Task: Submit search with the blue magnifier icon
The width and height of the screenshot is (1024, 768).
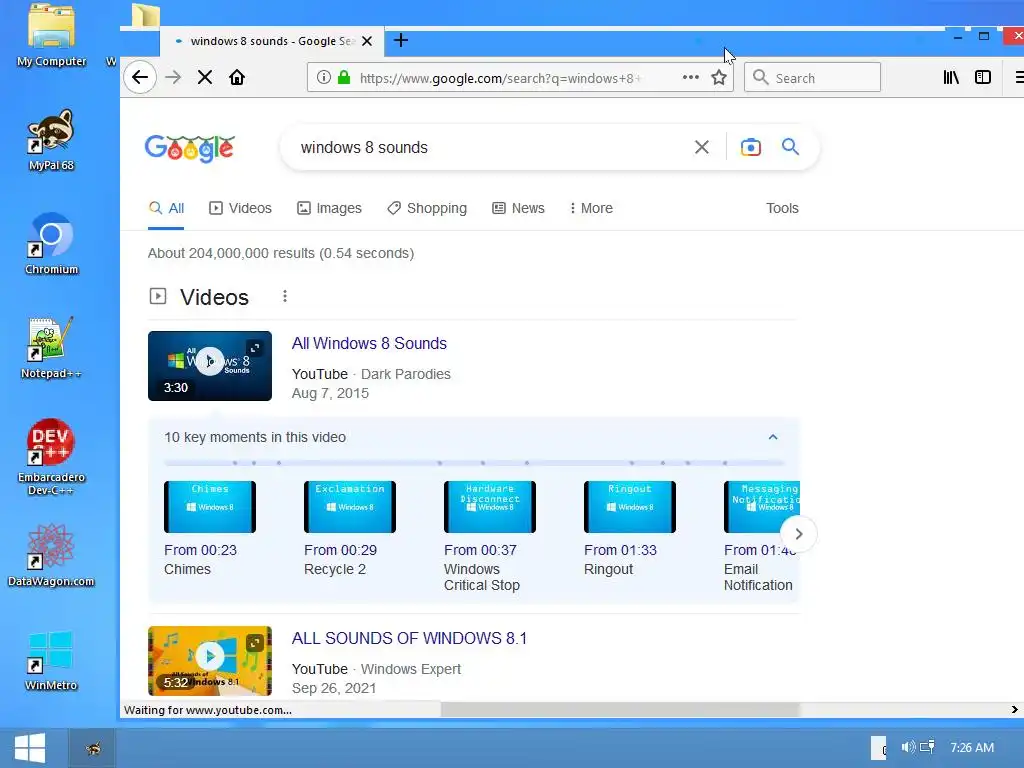Action: click(x=790, y=146)
